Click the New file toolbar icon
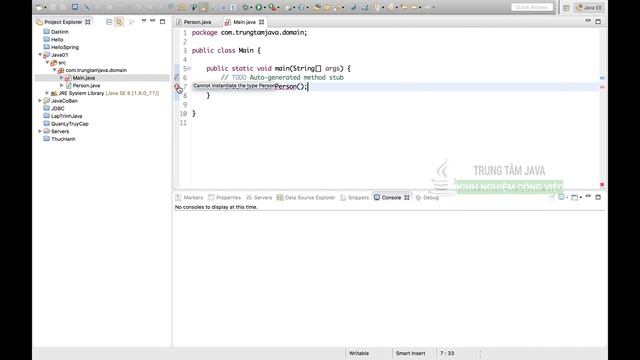 pyautogui.click(x=39, y=7)
